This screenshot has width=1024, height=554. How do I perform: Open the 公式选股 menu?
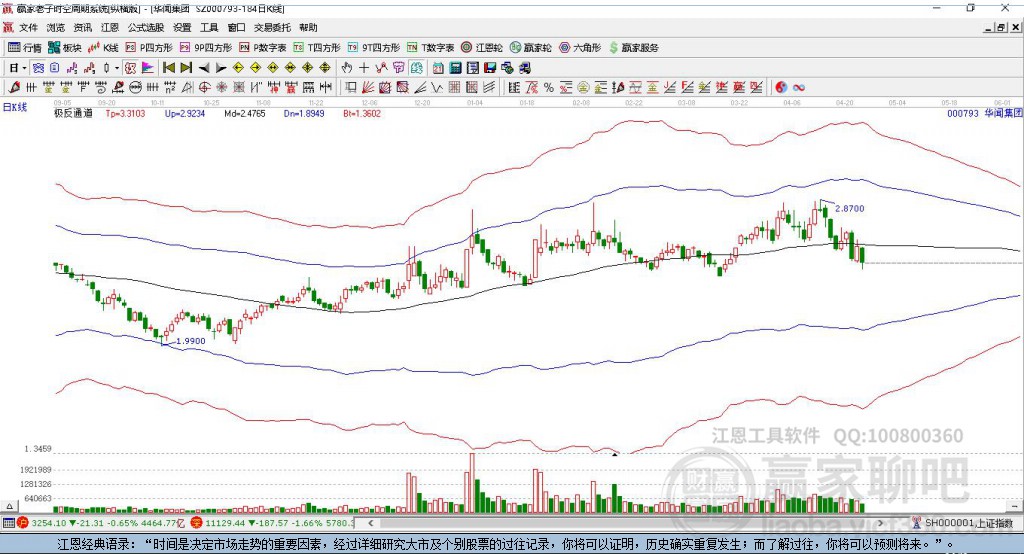(x=146, y=27)
